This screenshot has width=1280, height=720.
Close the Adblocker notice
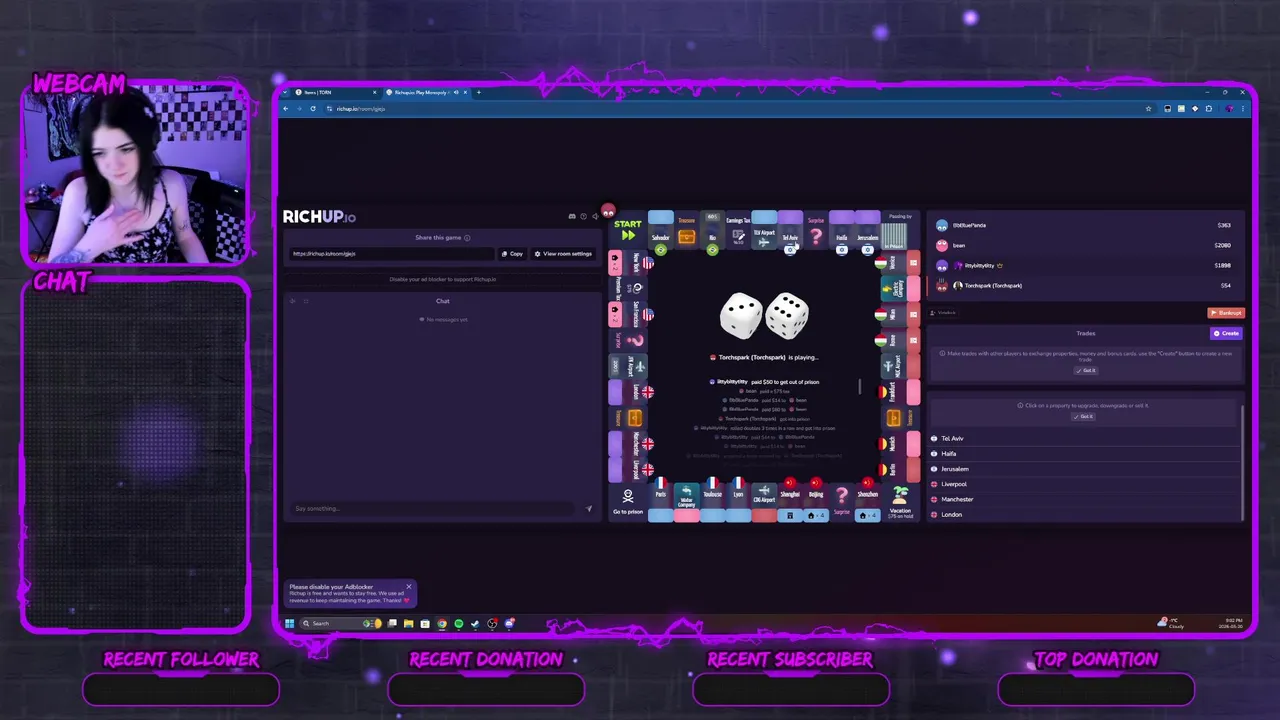point(408,586)
